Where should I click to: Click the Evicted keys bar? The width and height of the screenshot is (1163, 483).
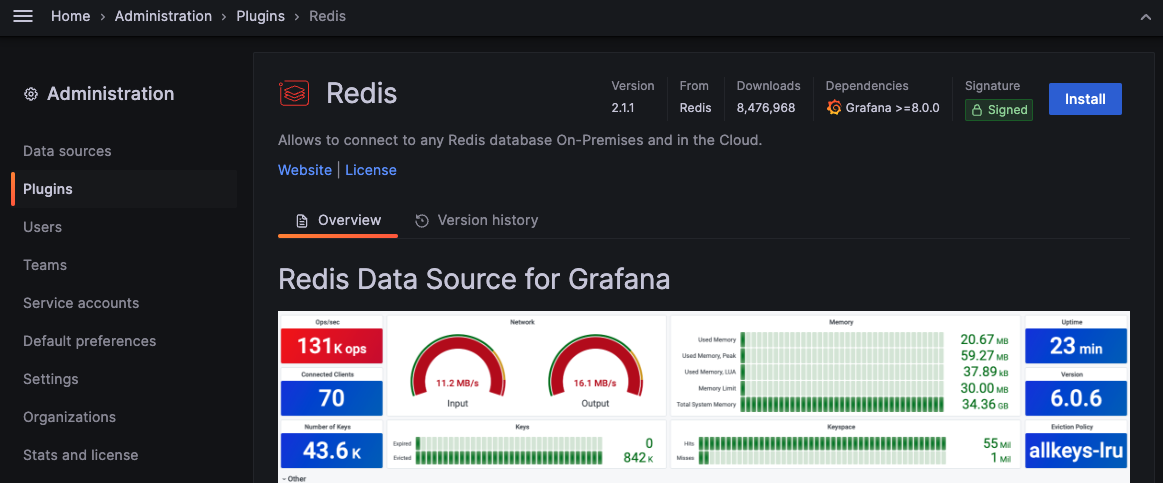[x=510, y=459]
